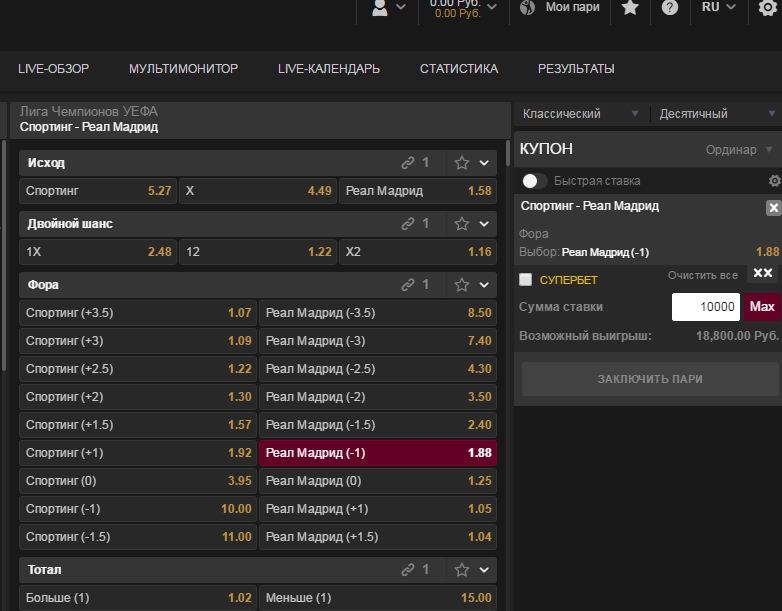Click the link icon in Фора header
782x611 pixels.
(408, 284)
